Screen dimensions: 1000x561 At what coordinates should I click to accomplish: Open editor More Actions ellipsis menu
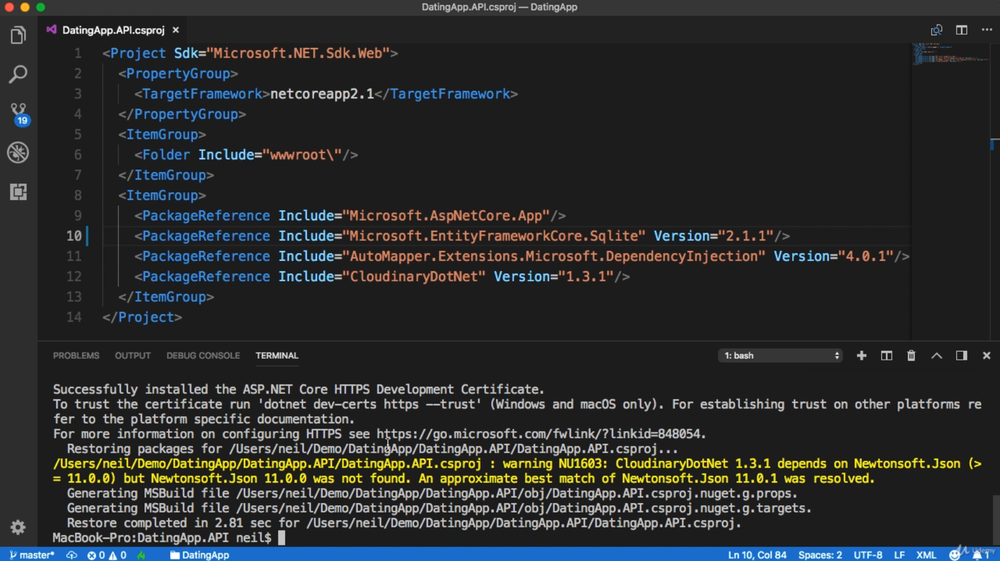(x=986, y=30)
